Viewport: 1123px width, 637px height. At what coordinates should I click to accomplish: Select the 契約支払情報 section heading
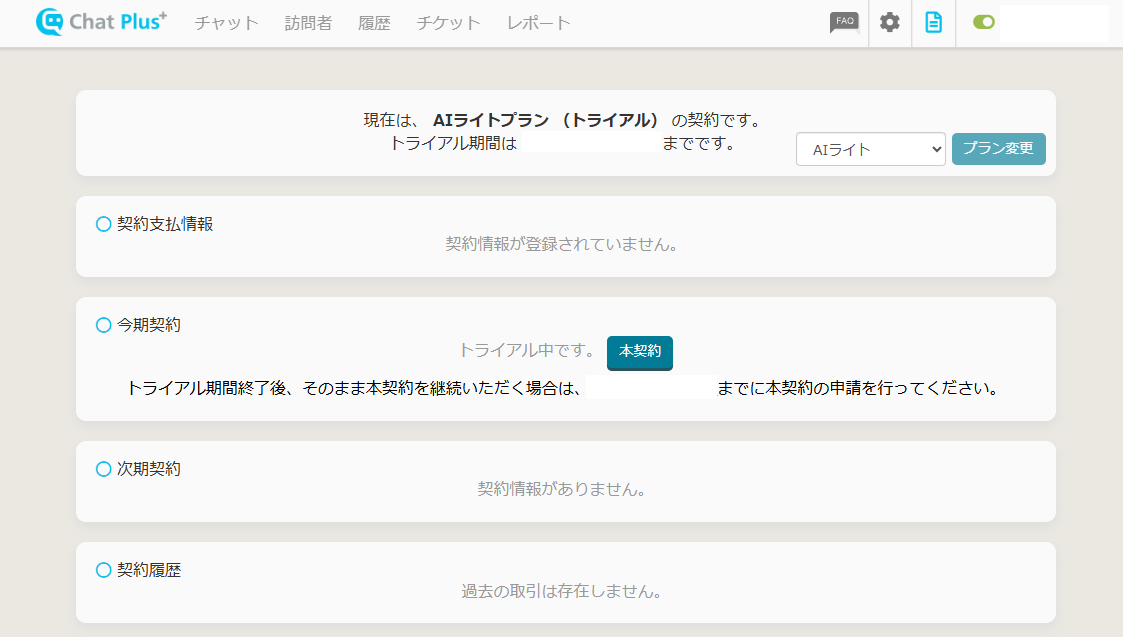coord(165,224)
